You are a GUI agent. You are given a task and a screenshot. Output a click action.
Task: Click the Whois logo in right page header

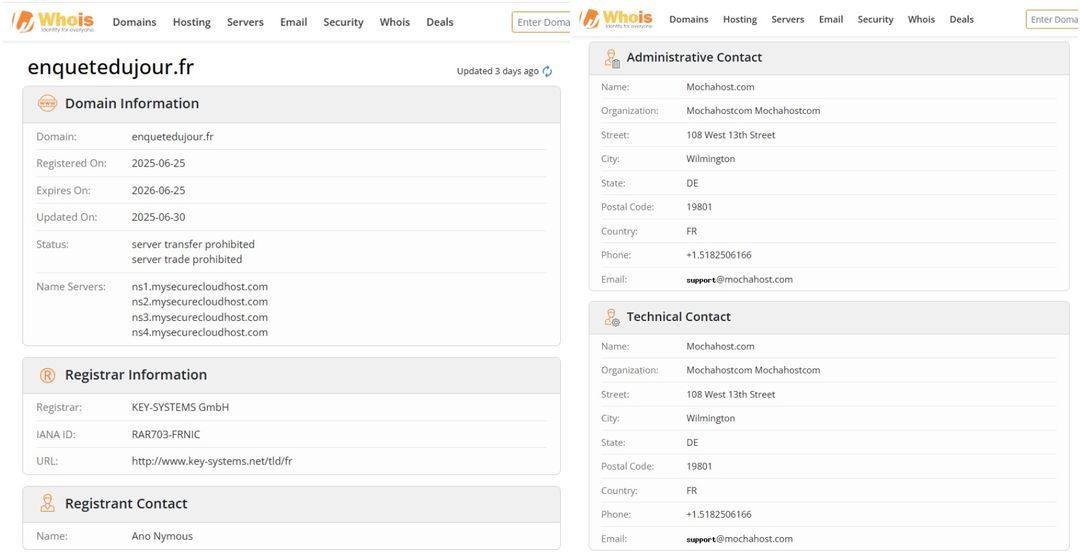pyautogui.click(x=618, y=19)
